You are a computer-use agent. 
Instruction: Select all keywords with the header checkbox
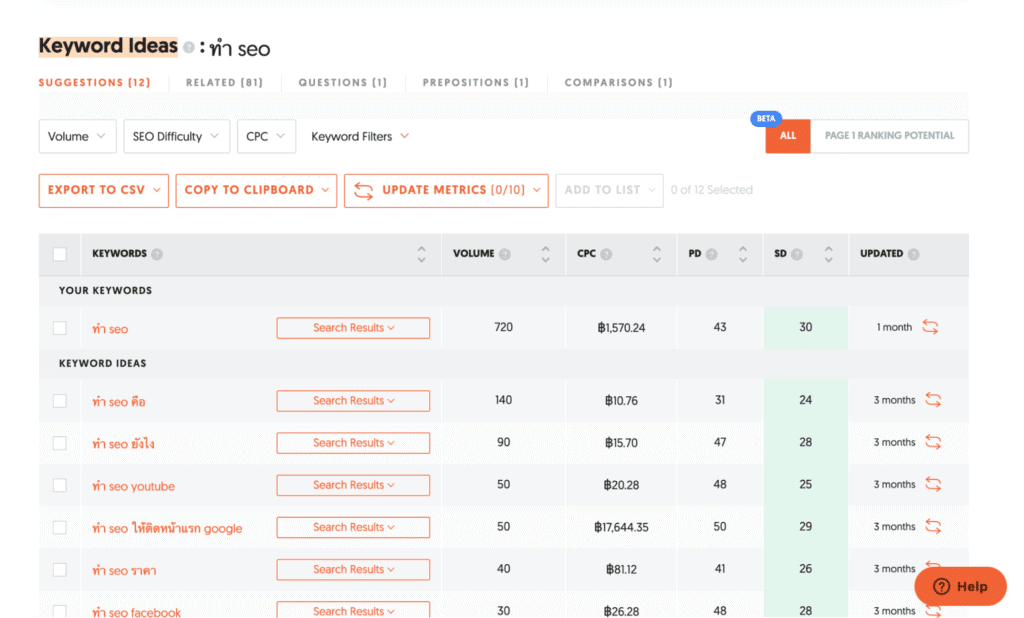coord(60,254)
